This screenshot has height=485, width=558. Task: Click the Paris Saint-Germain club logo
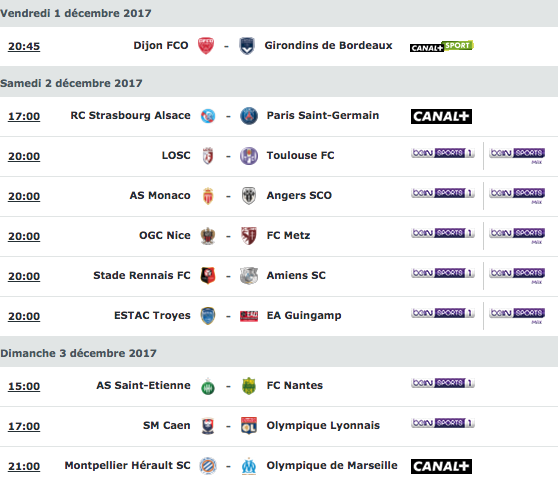pos(249,116)
